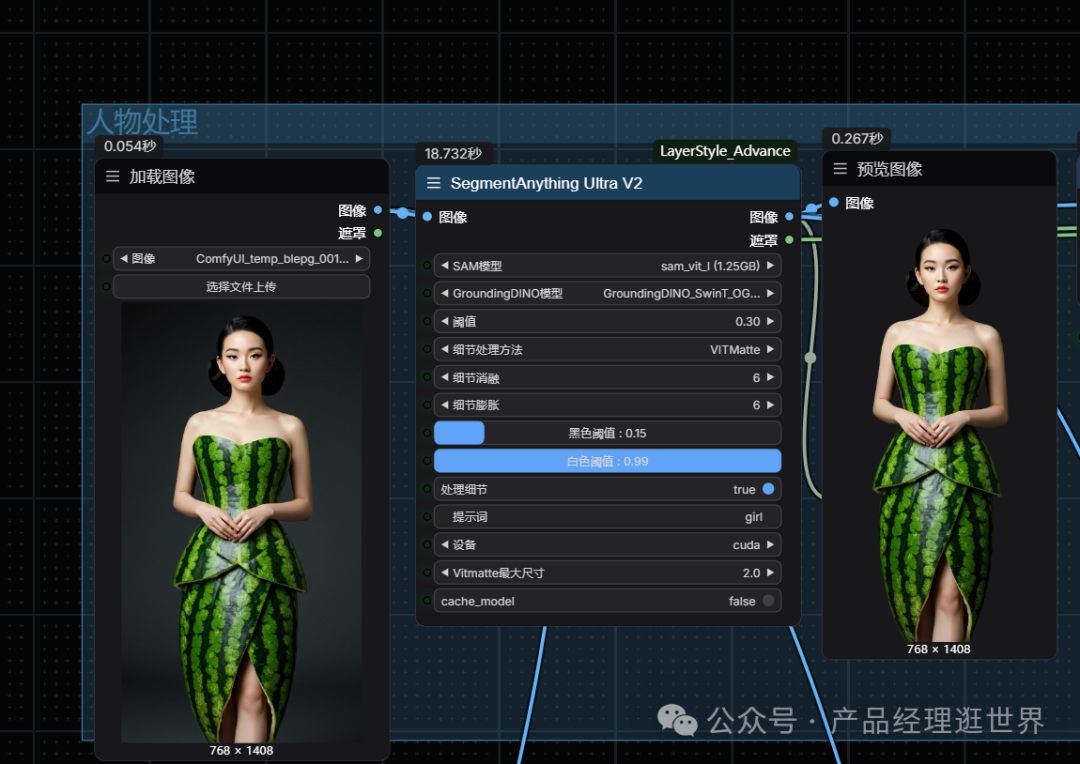Screen dimensions: 1080x764
Task: Open 设备 cuda dropdown
Action: (608, 544)
